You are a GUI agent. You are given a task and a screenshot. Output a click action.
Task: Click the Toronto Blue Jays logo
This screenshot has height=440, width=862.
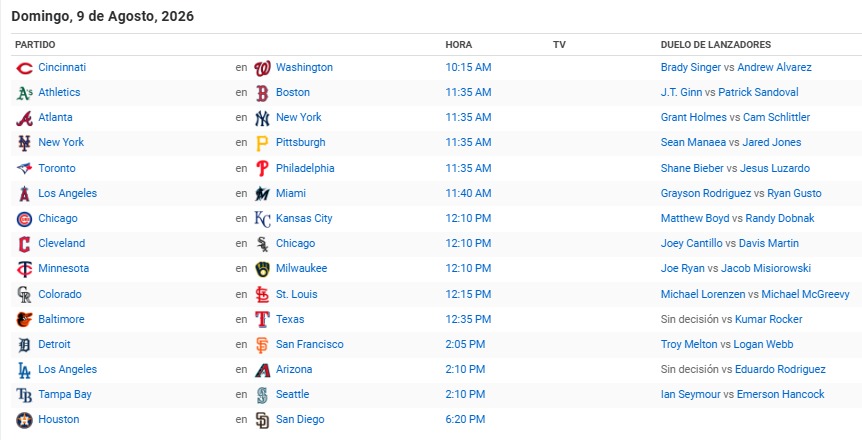click(24, 168)
